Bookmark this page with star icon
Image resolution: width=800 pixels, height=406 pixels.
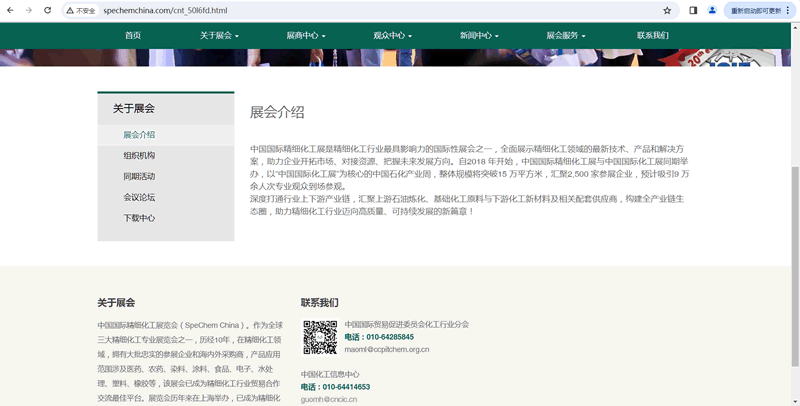667,10
